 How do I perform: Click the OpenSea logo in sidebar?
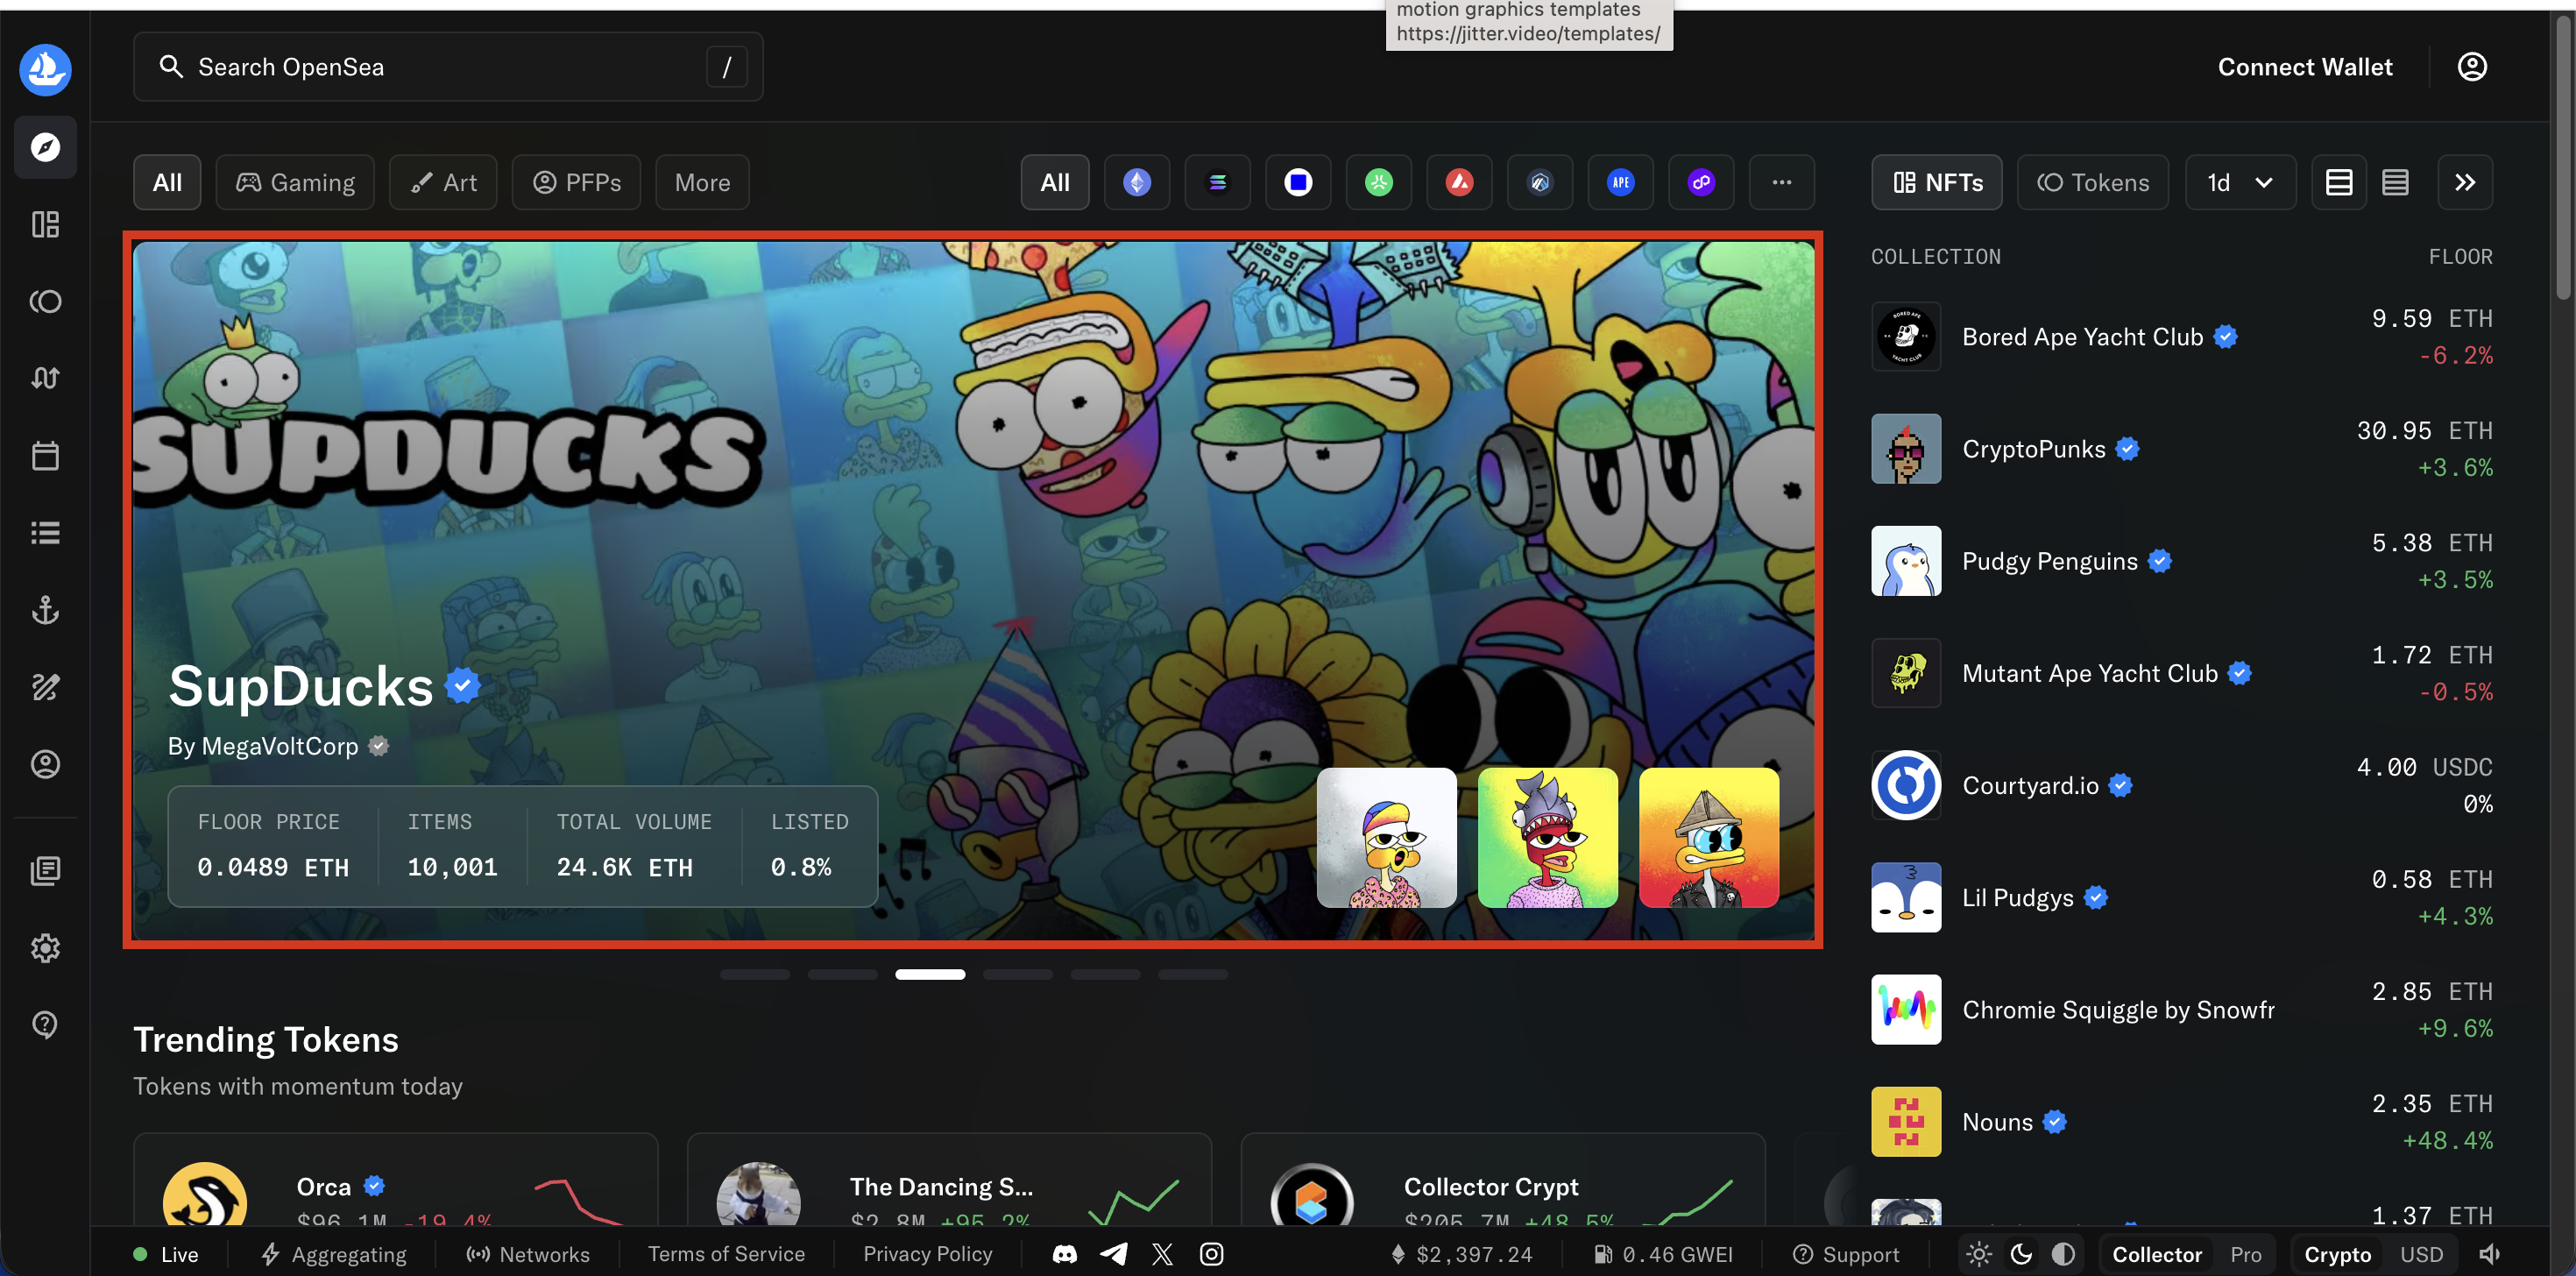pyautogui.click(x=45, y=69)
